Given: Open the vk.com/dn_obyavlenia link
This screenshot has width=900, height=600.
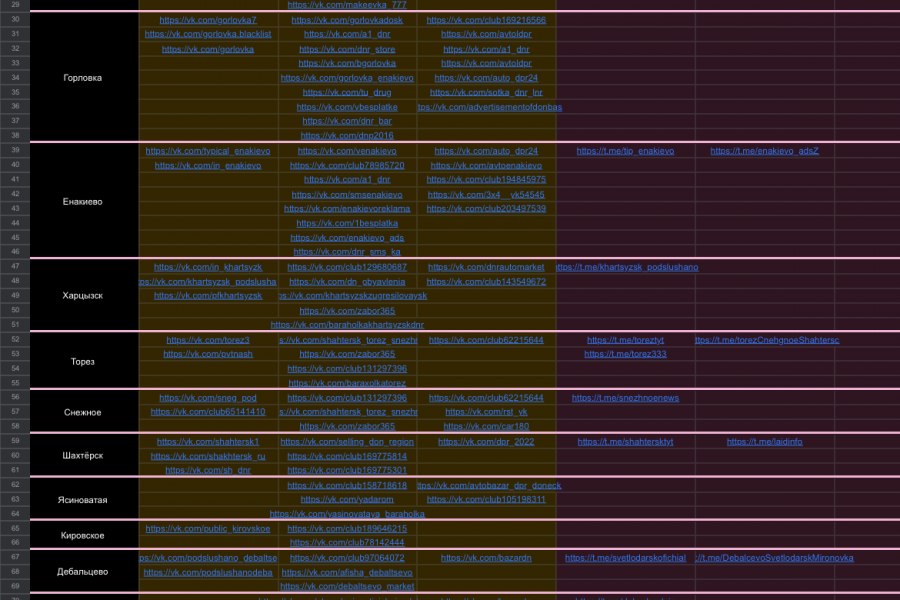Looking at the screenshot, I should coord(347,282).
